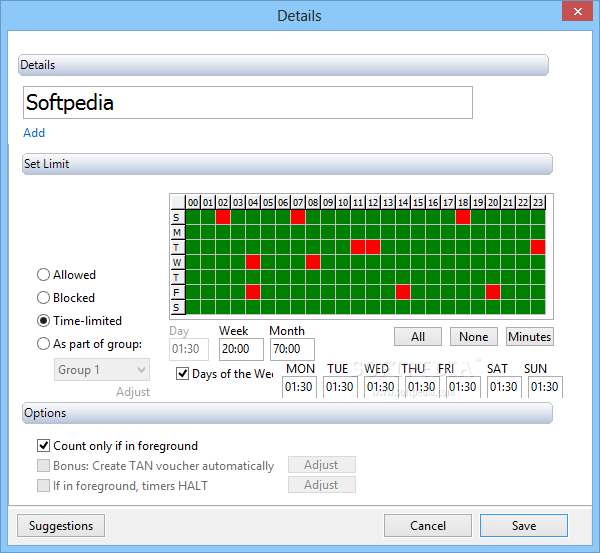Click red Friday 04 hour cell
Viewport: 600px width, 553px height.
click(x=253, y=292)
